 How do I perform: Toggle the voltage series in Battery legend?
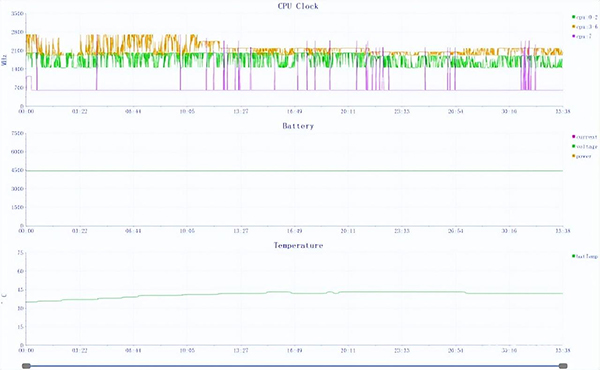click(x=584, y=147)
